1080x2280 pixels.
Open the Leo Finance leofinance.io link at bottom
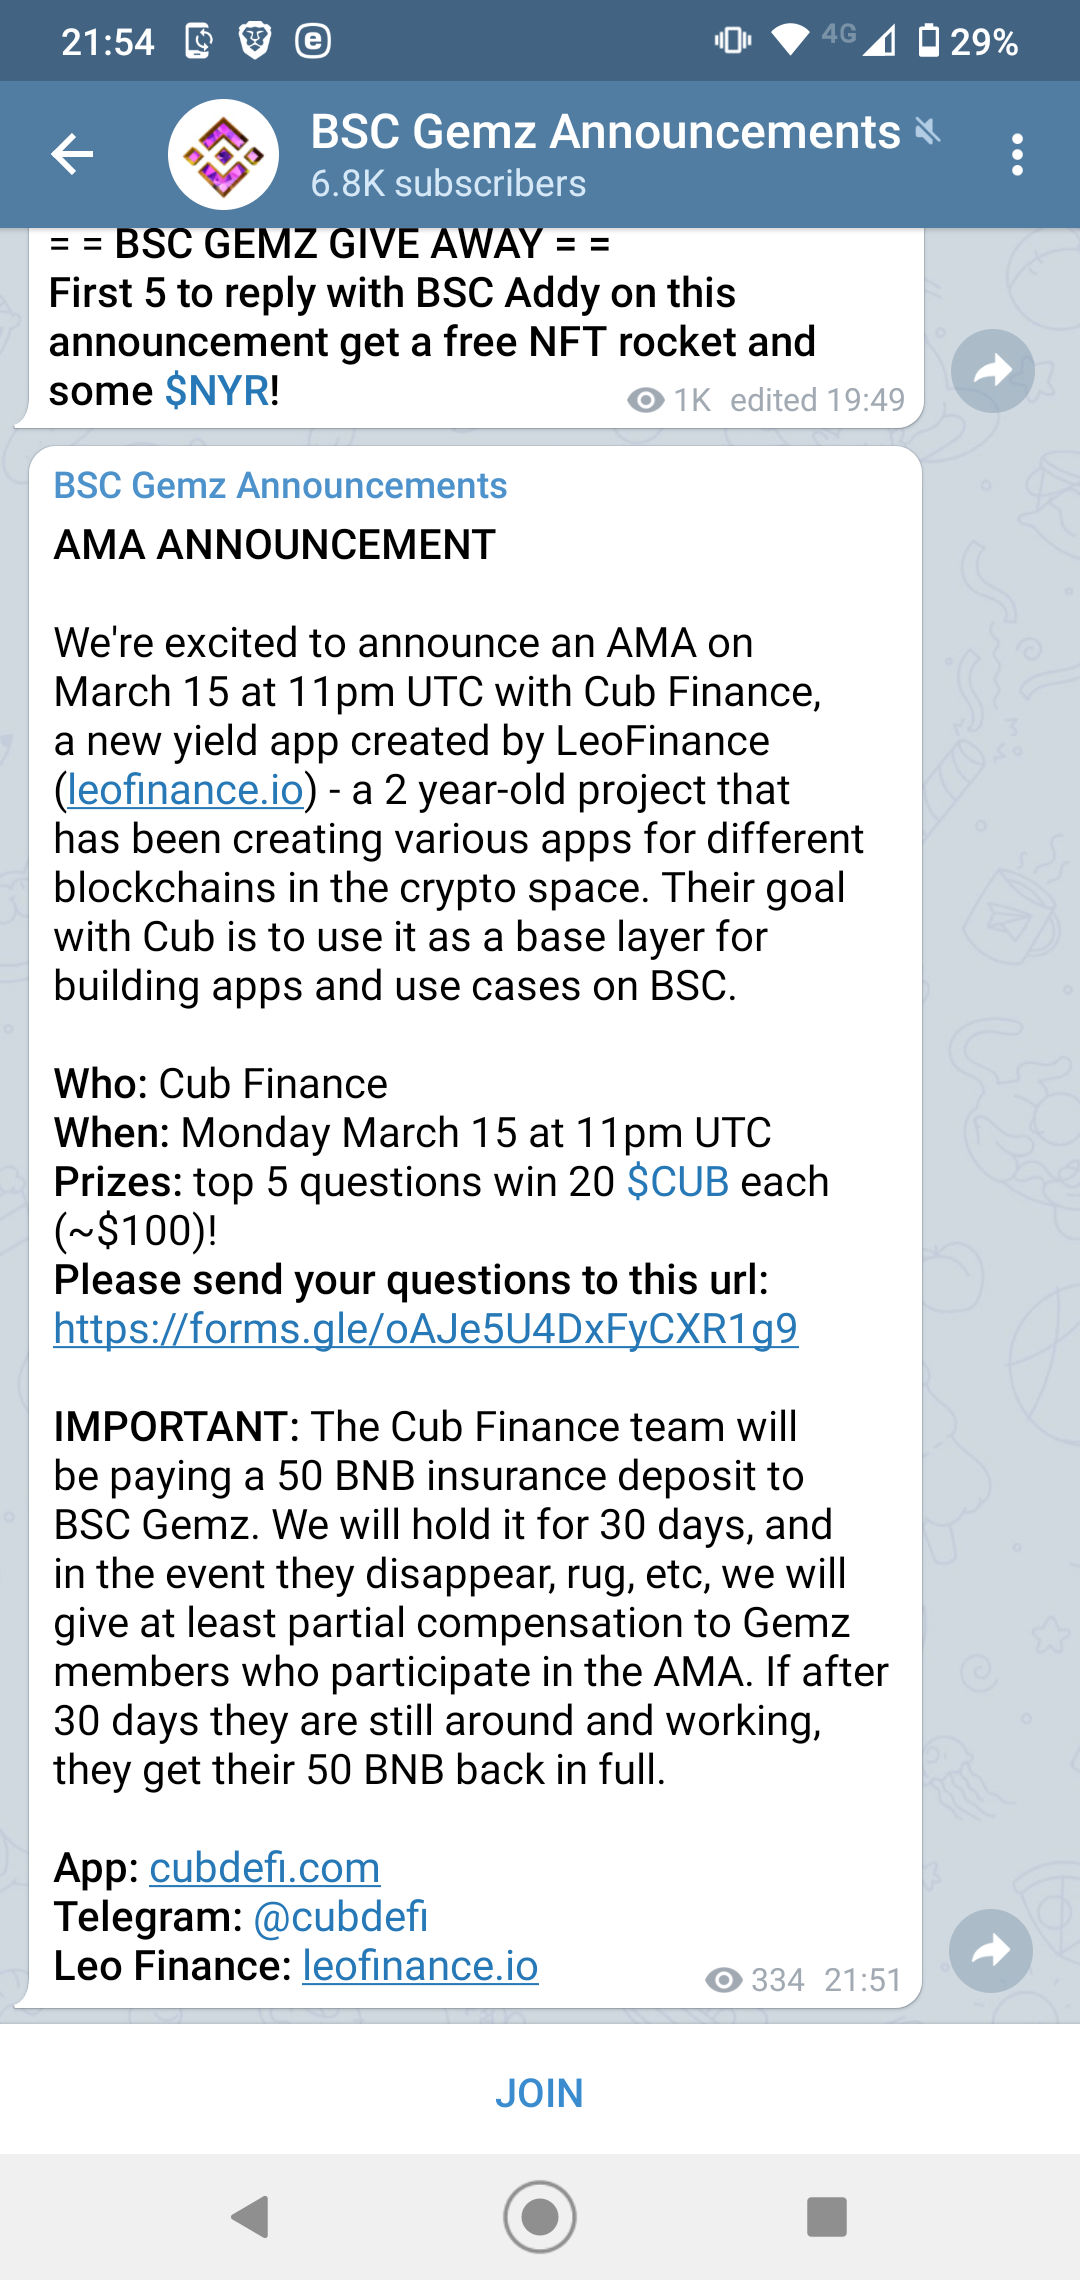click(x=420, y=1966)
